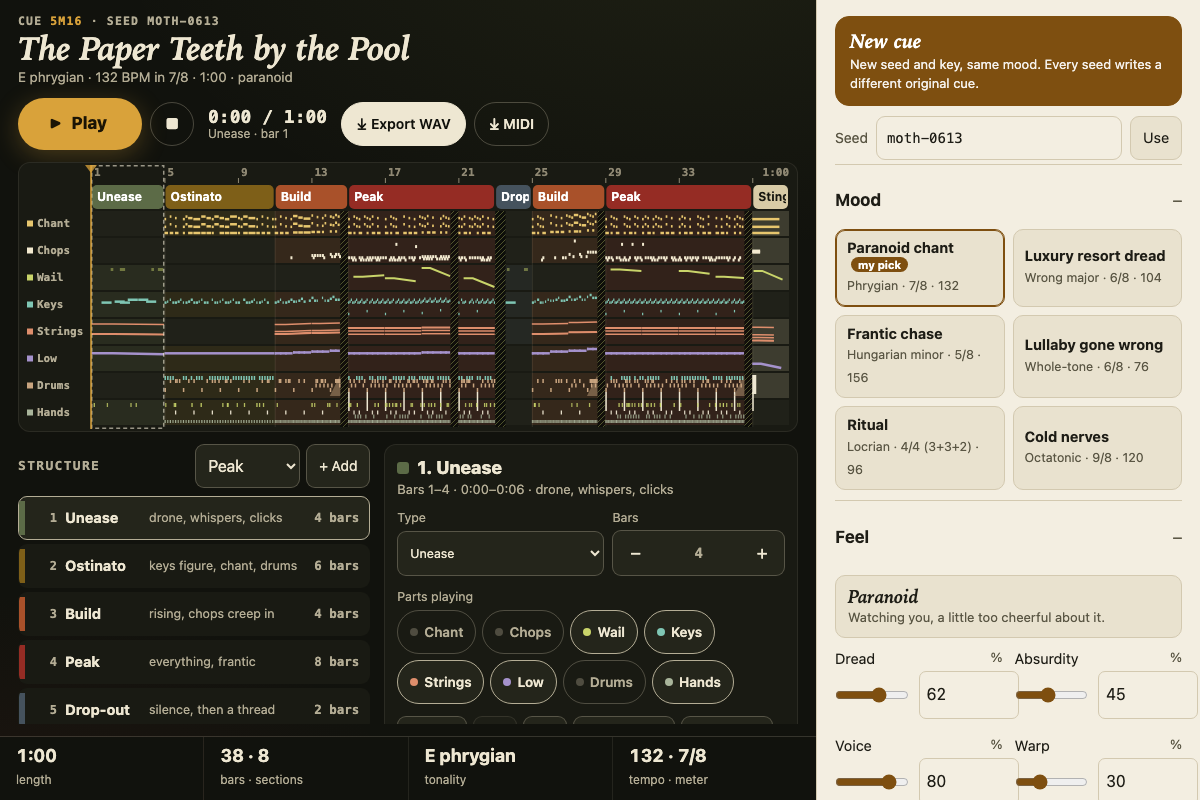This screenshot has height=800, width=1200.
Task: Click the Sting timeline section block
Action: click(x=771, y=197)
